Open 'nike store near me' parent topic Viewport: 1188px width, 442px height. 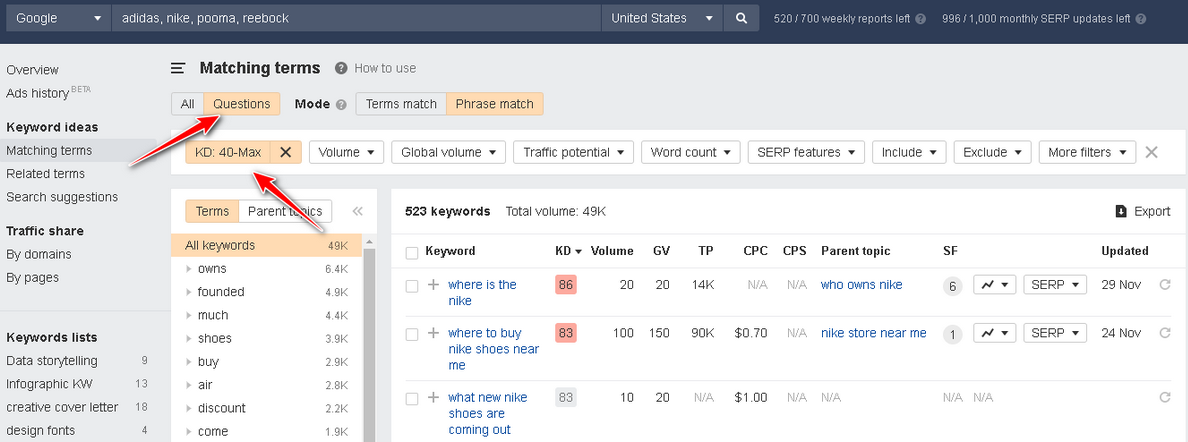tap(874, 333)
